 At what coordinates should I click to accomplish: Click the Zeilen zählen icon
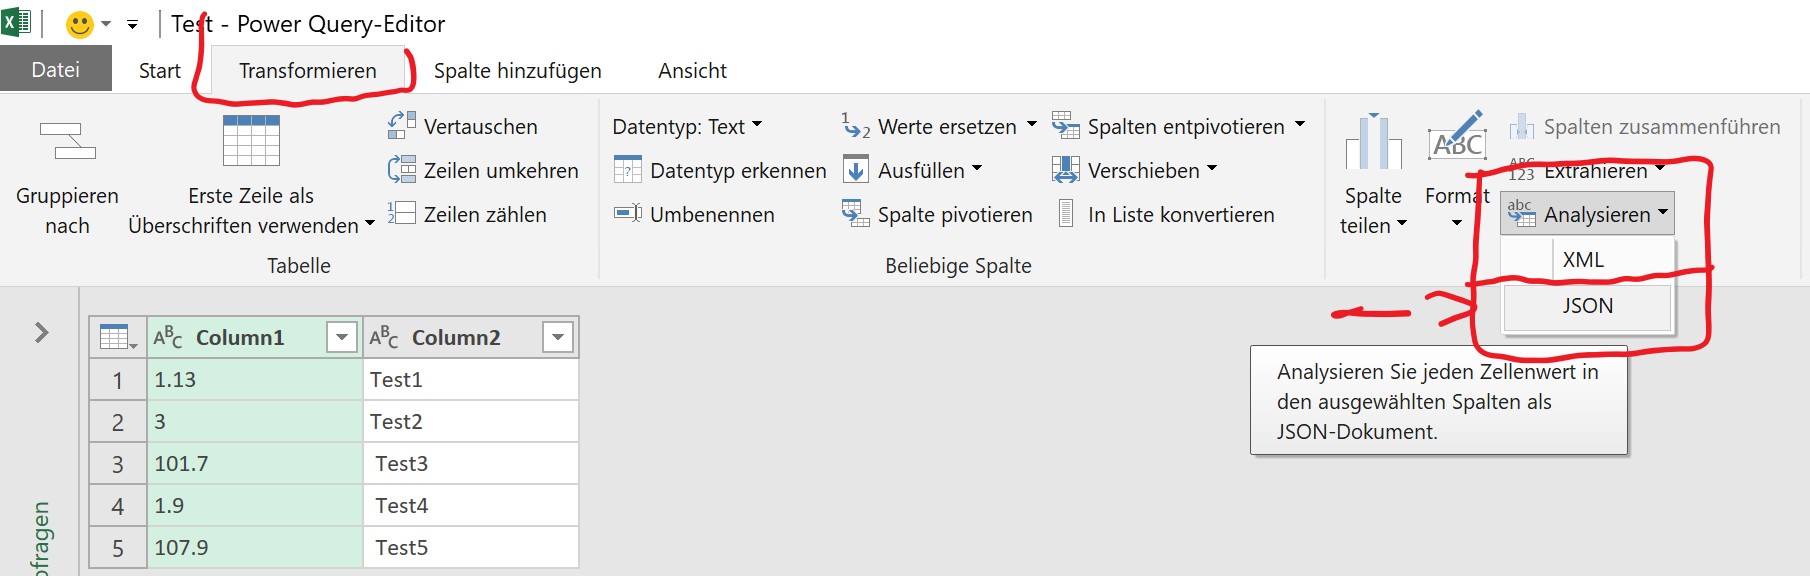401,214
